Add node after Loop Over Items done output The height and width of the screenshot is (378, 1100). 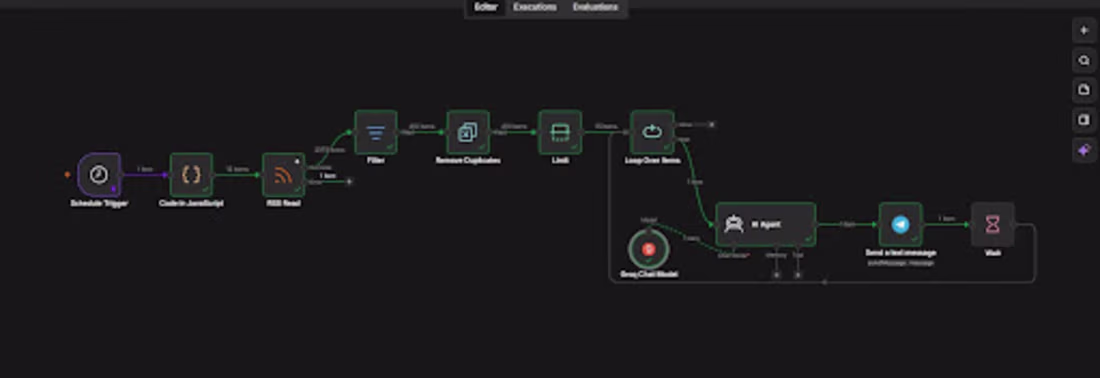pos(711,124)
